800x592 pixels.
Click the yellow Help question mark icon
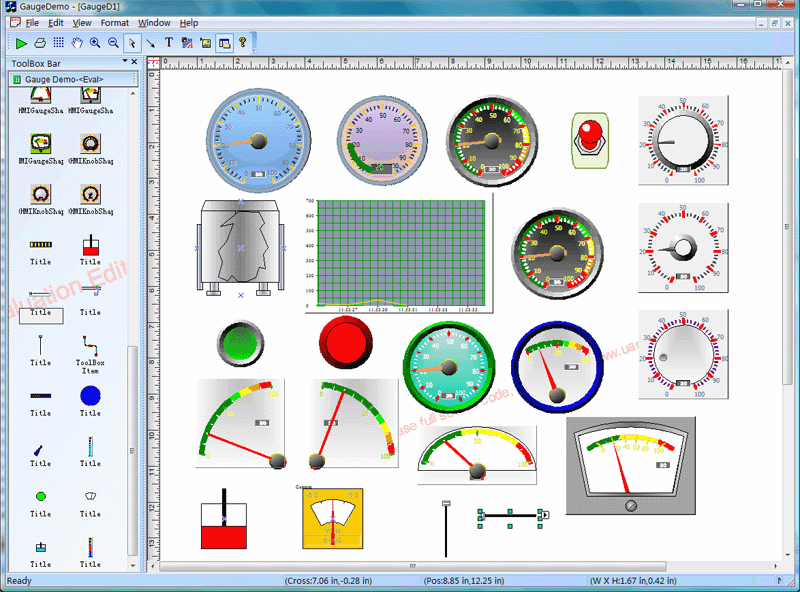coord(242,43)
